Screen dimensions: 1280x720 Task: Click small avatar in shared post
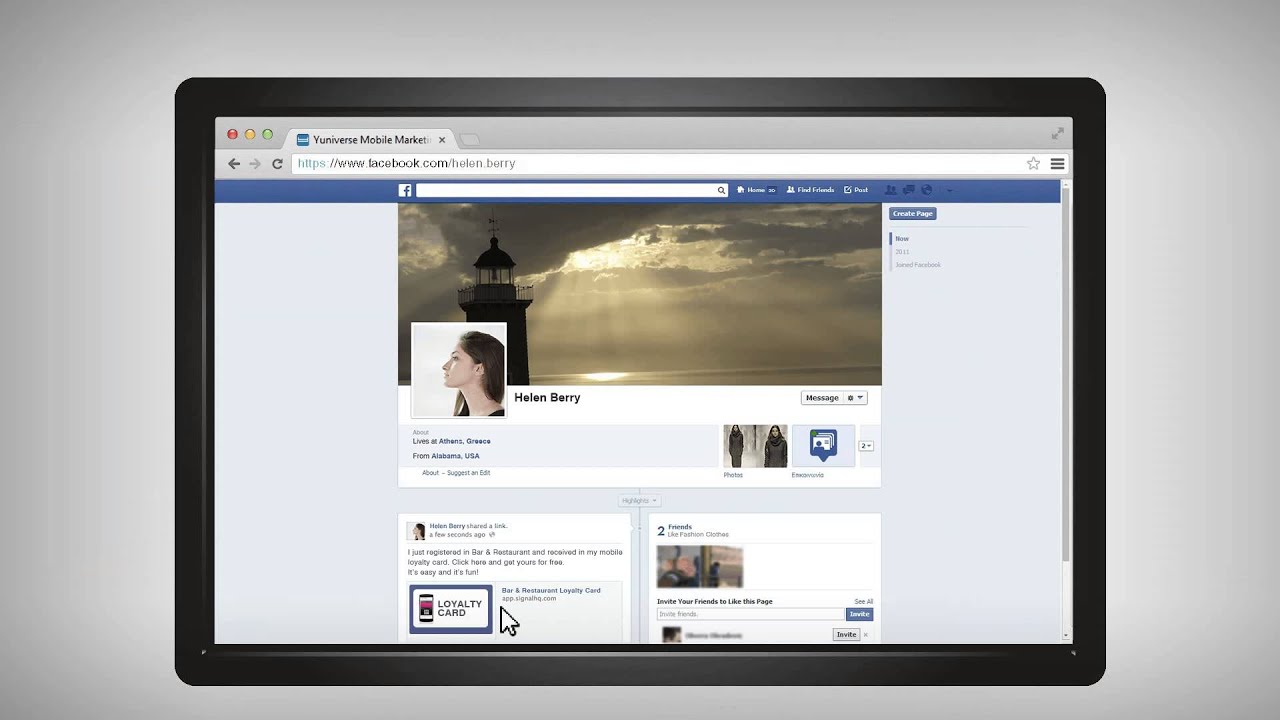click(417, 532)
